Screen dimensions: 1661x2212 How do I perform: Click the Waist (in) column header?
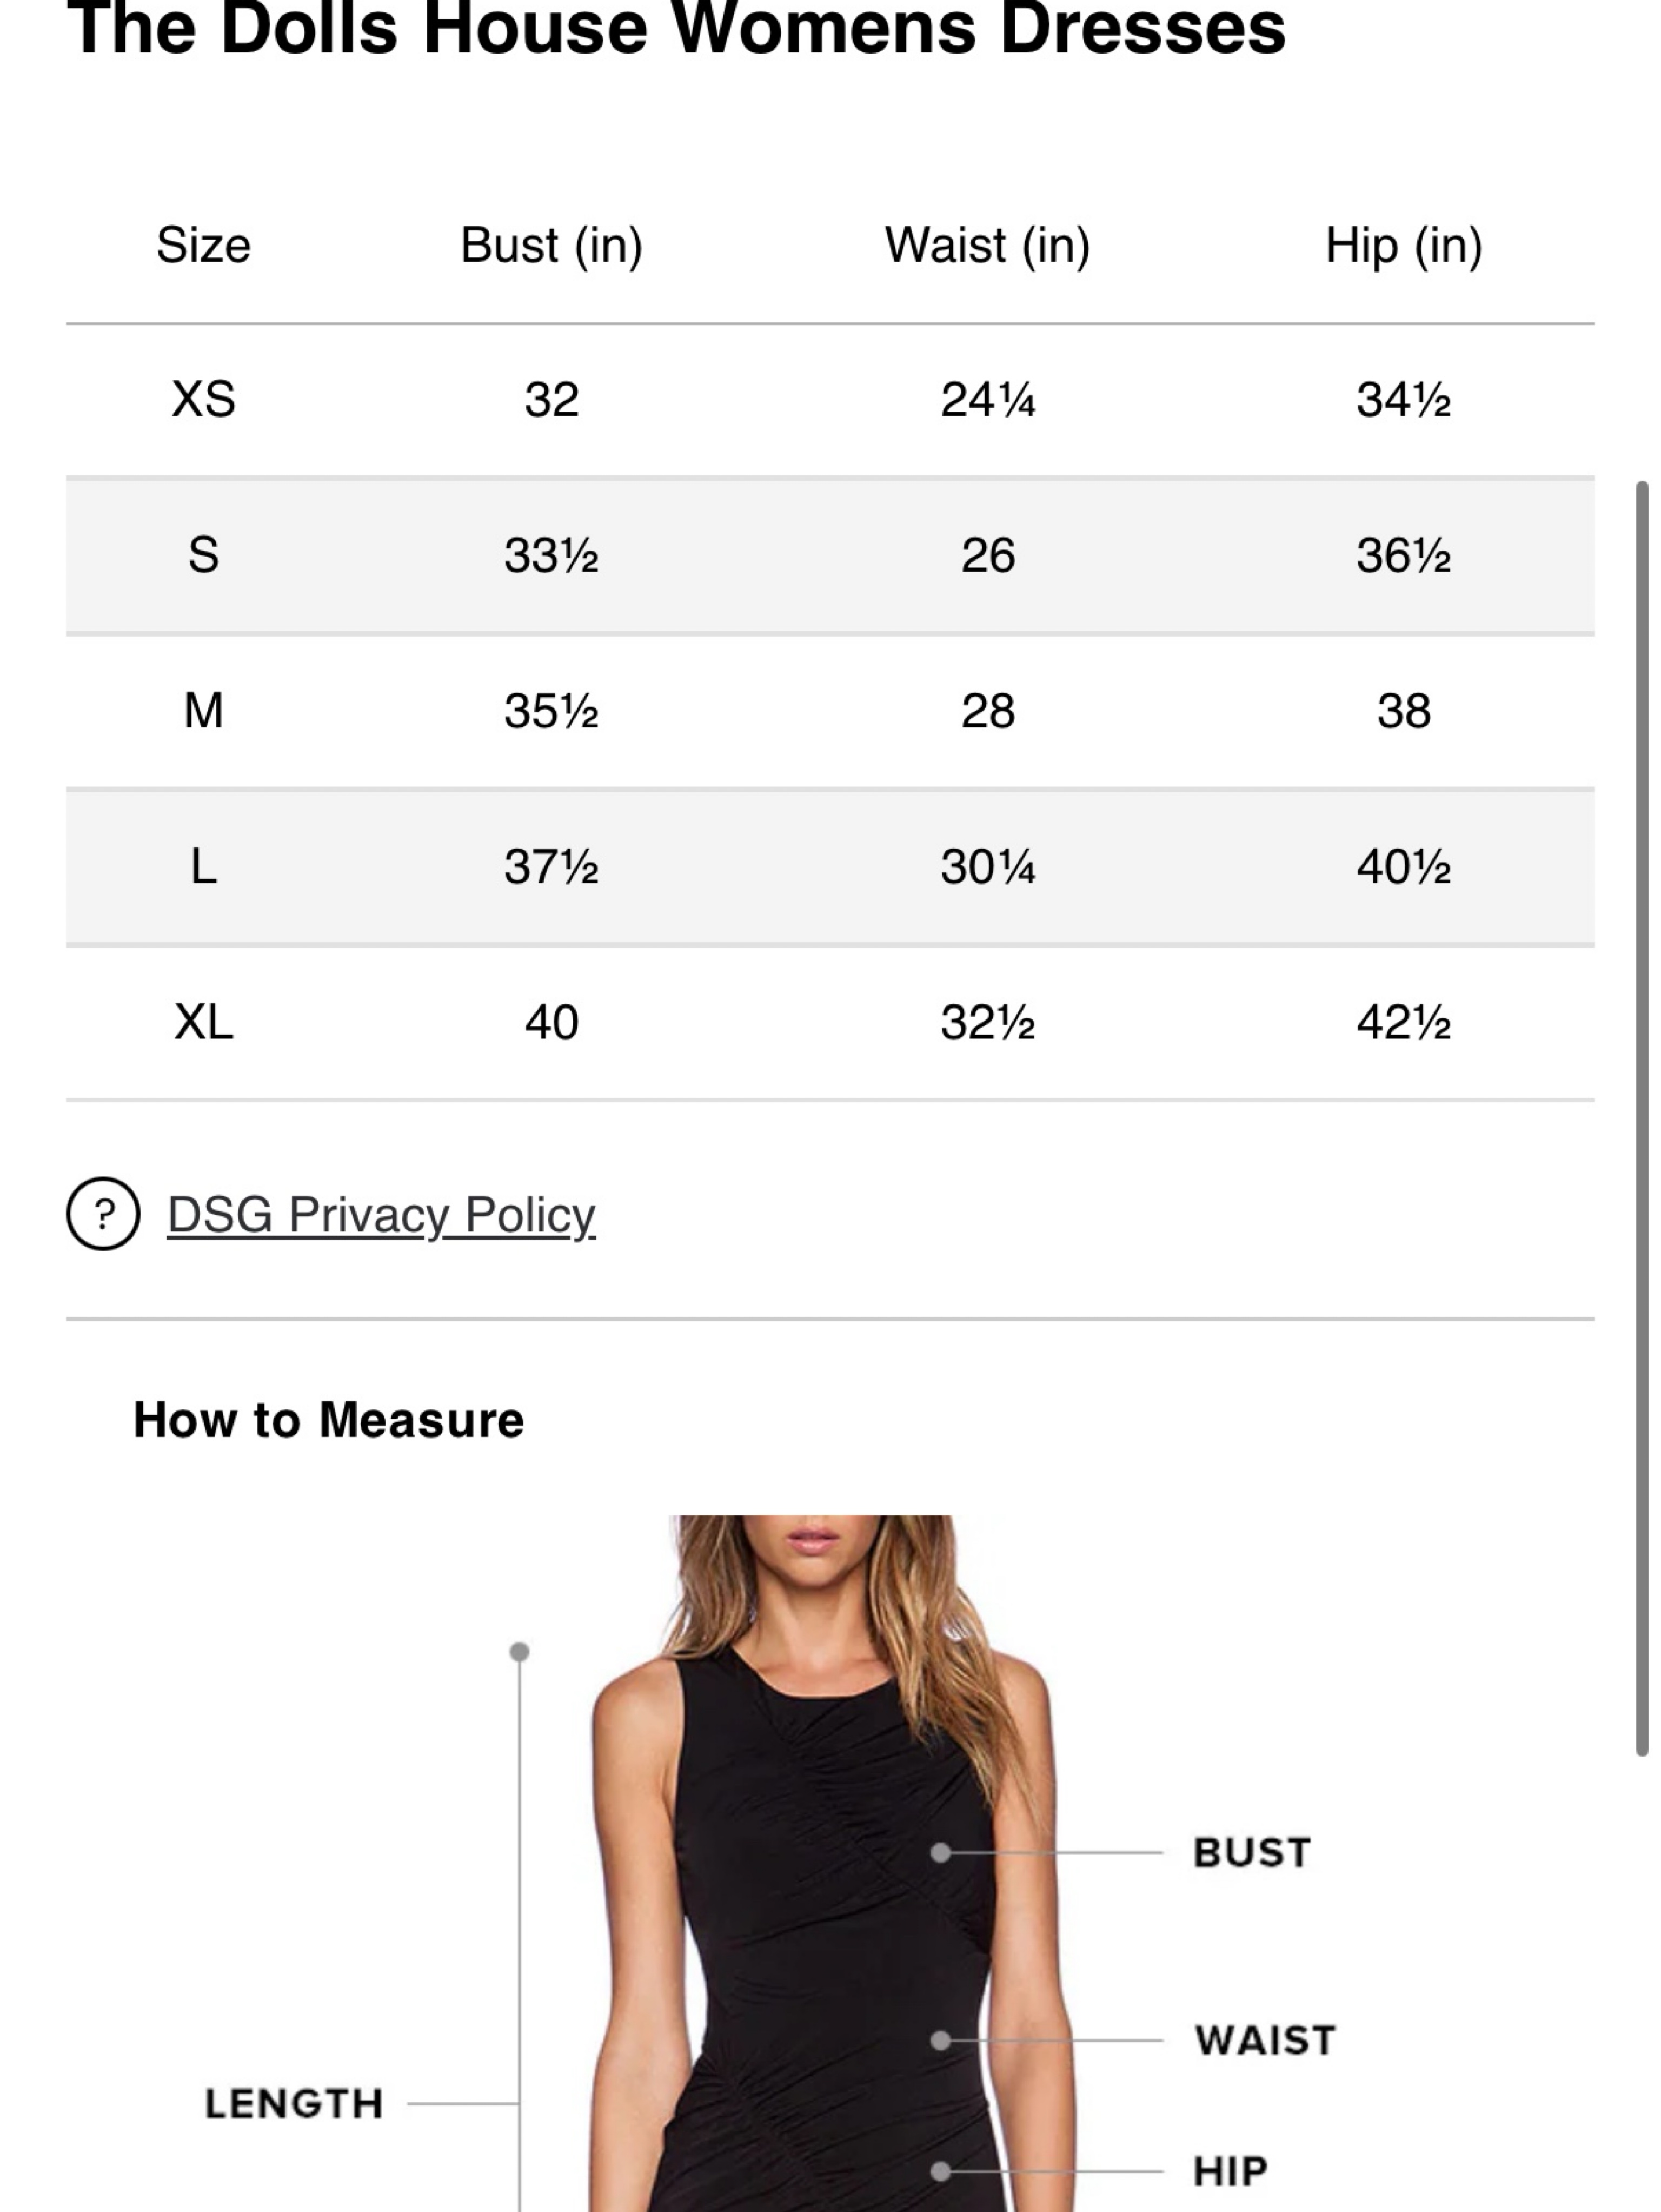pos(987,246)
